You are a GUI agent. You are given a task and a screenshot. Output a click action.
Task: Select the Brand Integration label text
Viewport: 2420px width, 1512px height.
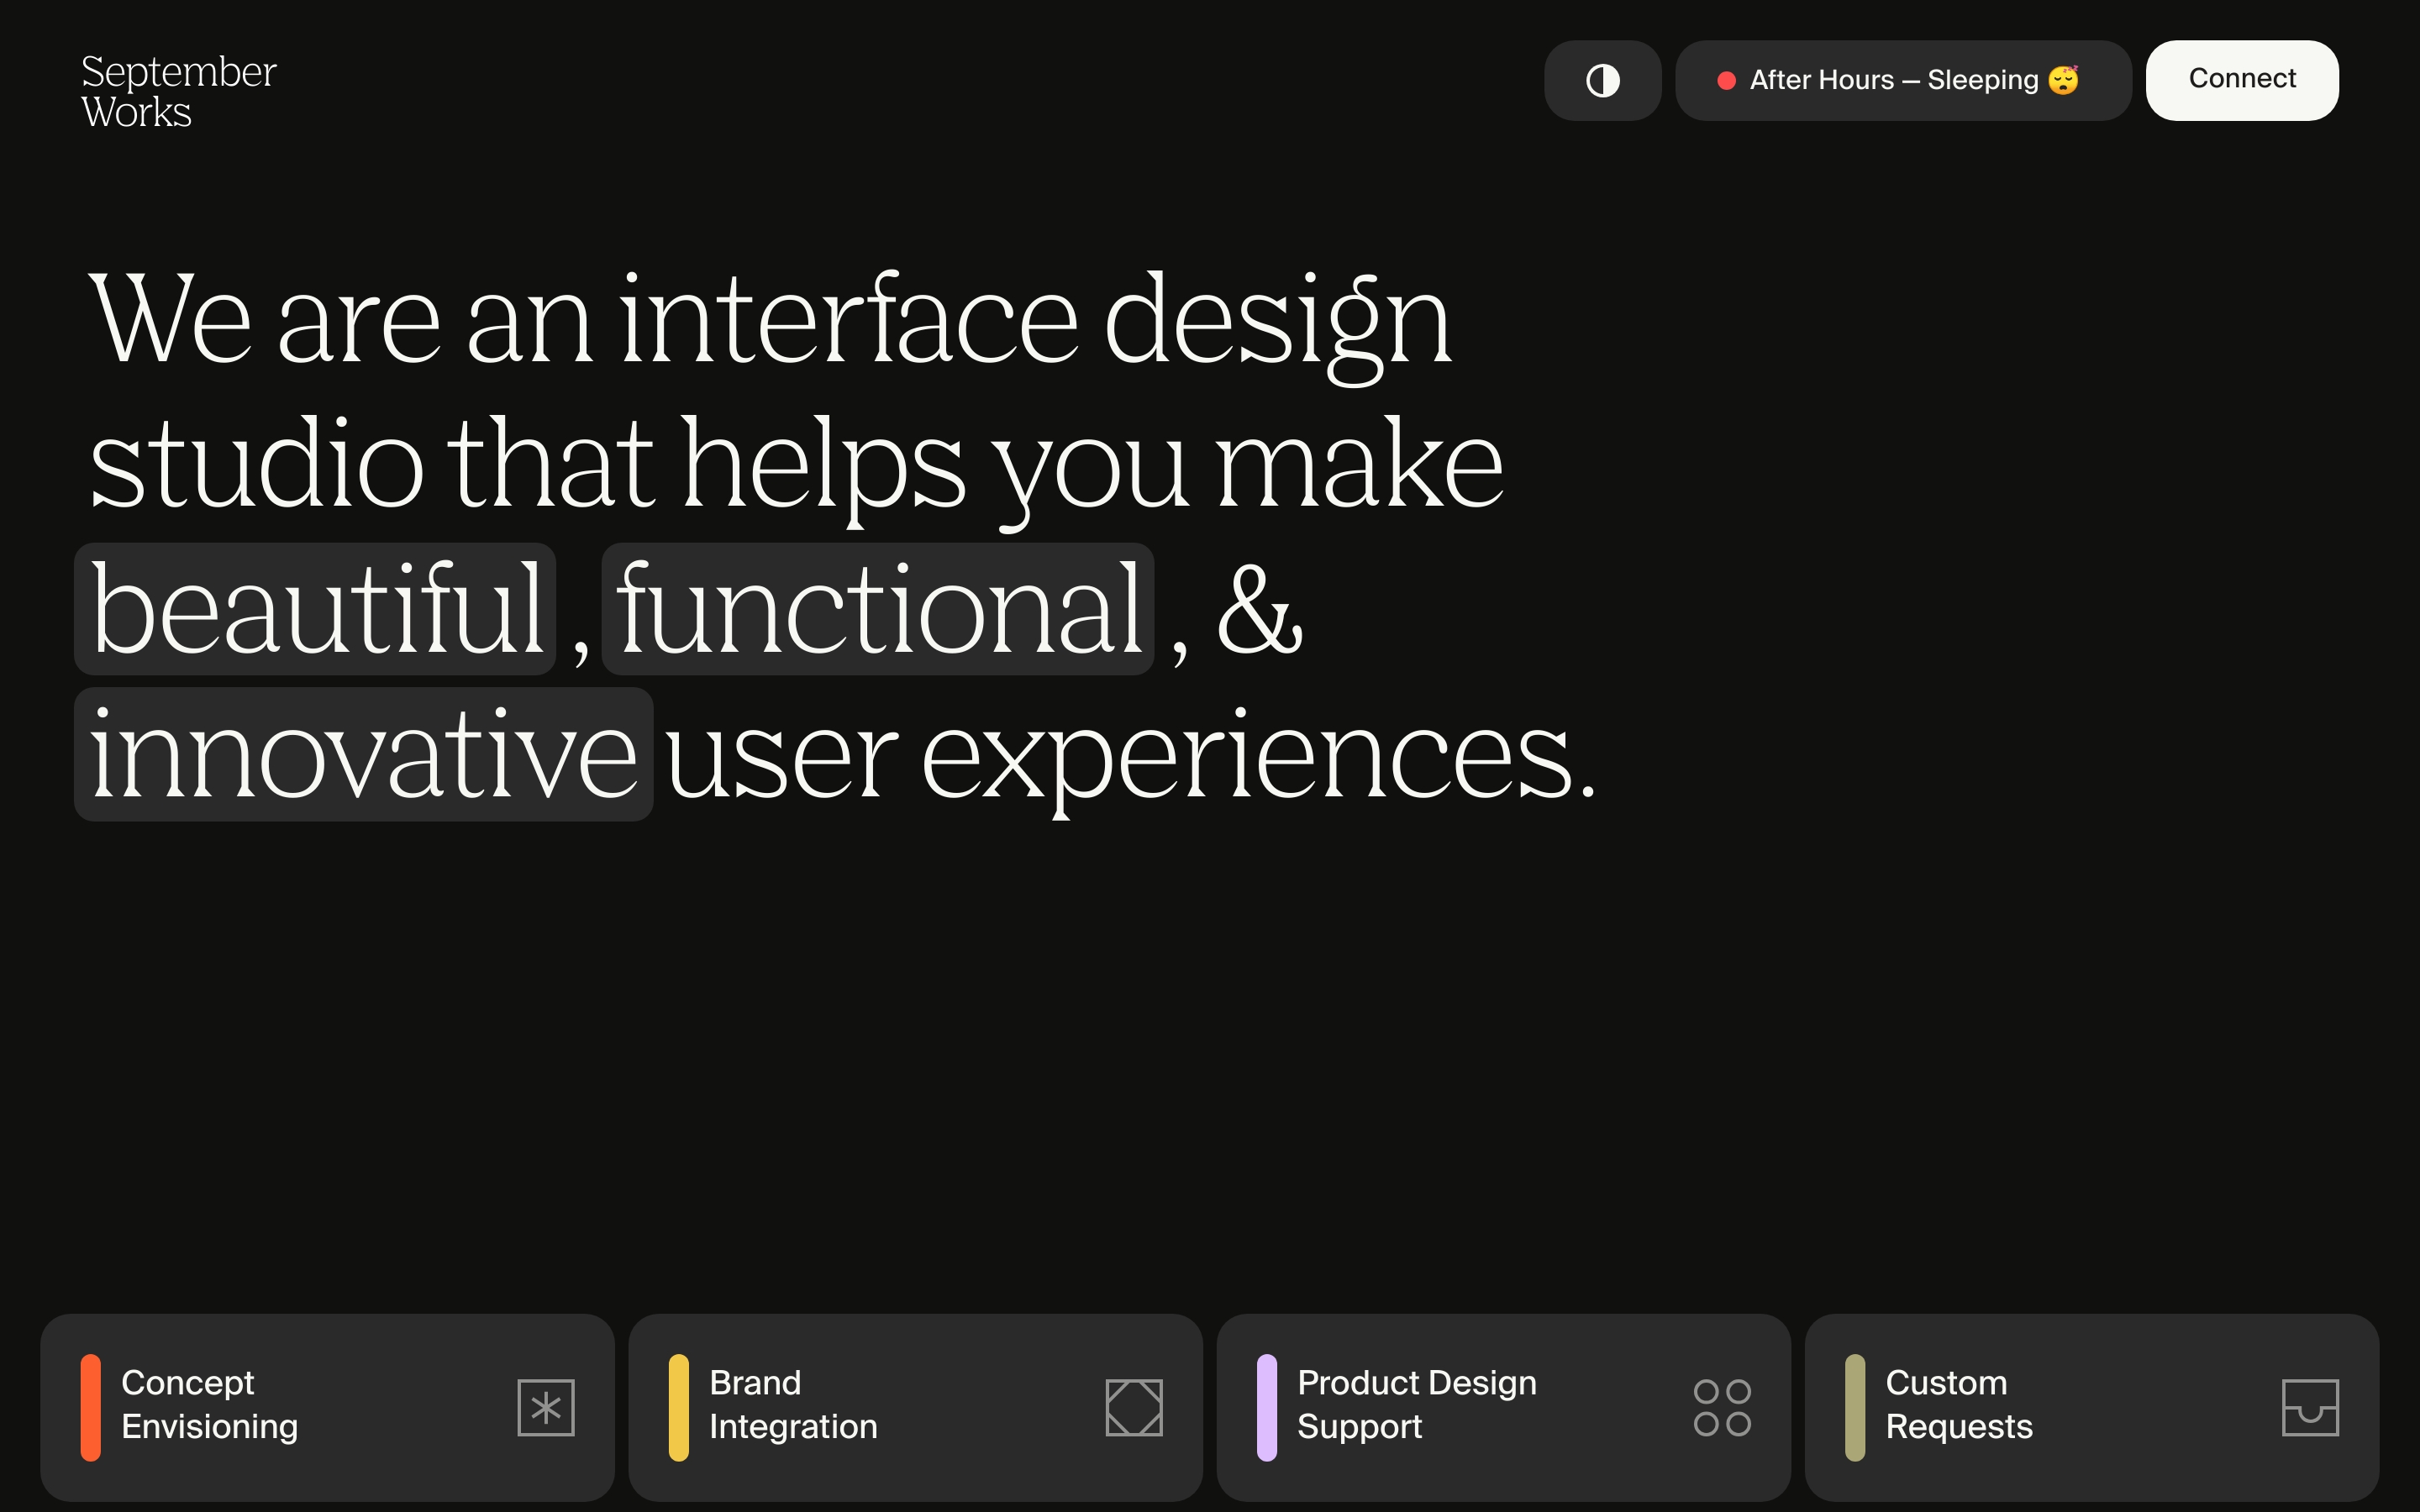[793, 1404]
